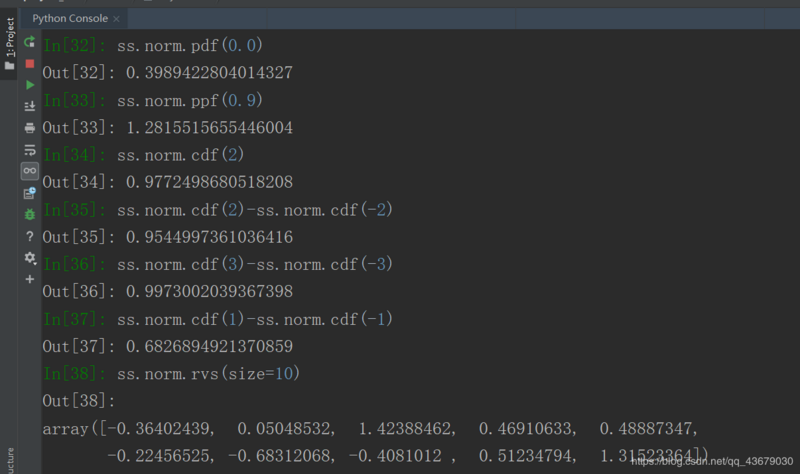Viewport: 800px width, 474px height.
Task: Click text 'ss.norm.pdf(0.0)'
Action: point(190,45)
